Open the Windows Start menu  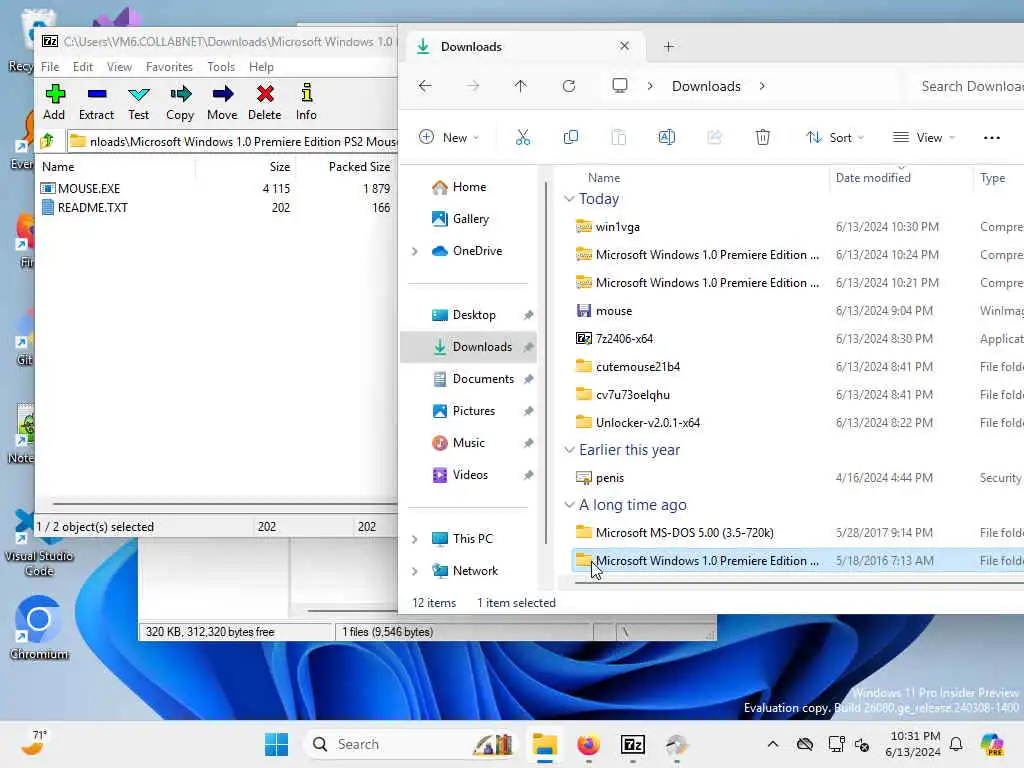(276, 744)
